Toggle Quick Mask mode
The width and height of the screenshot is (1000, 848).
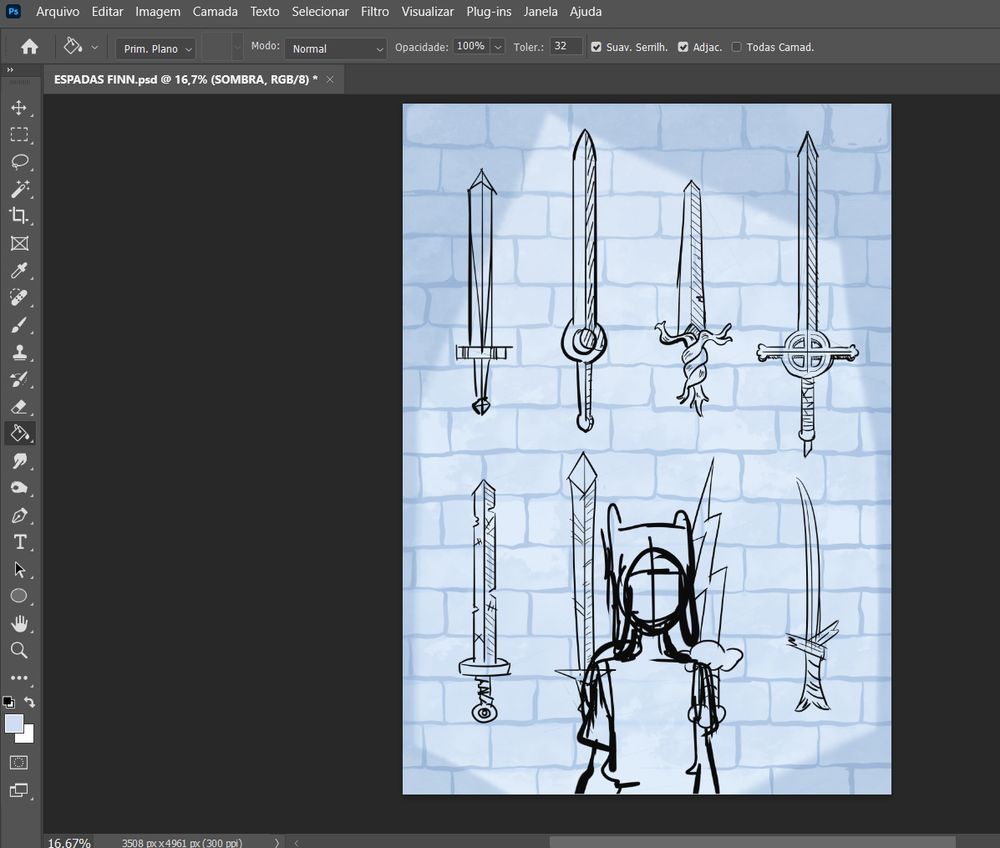tap(19, 763)
